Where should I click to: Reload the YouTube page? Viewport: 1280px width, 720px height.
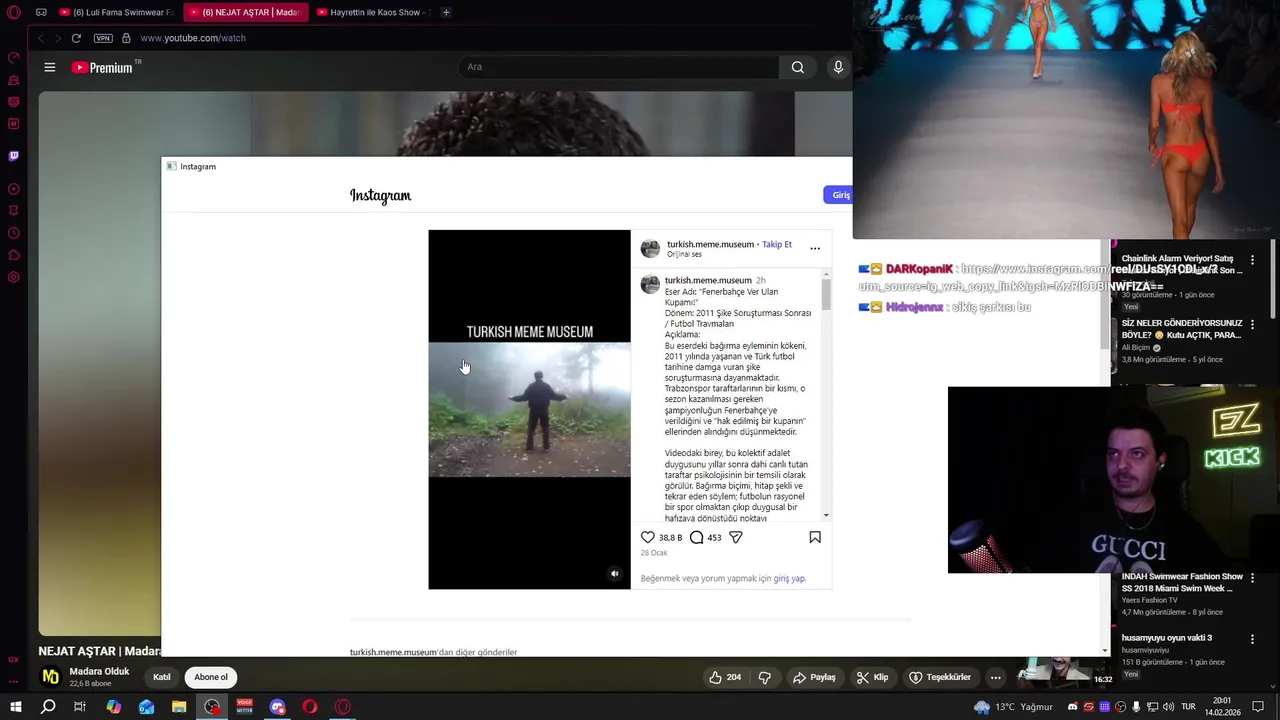pos(76,38)
